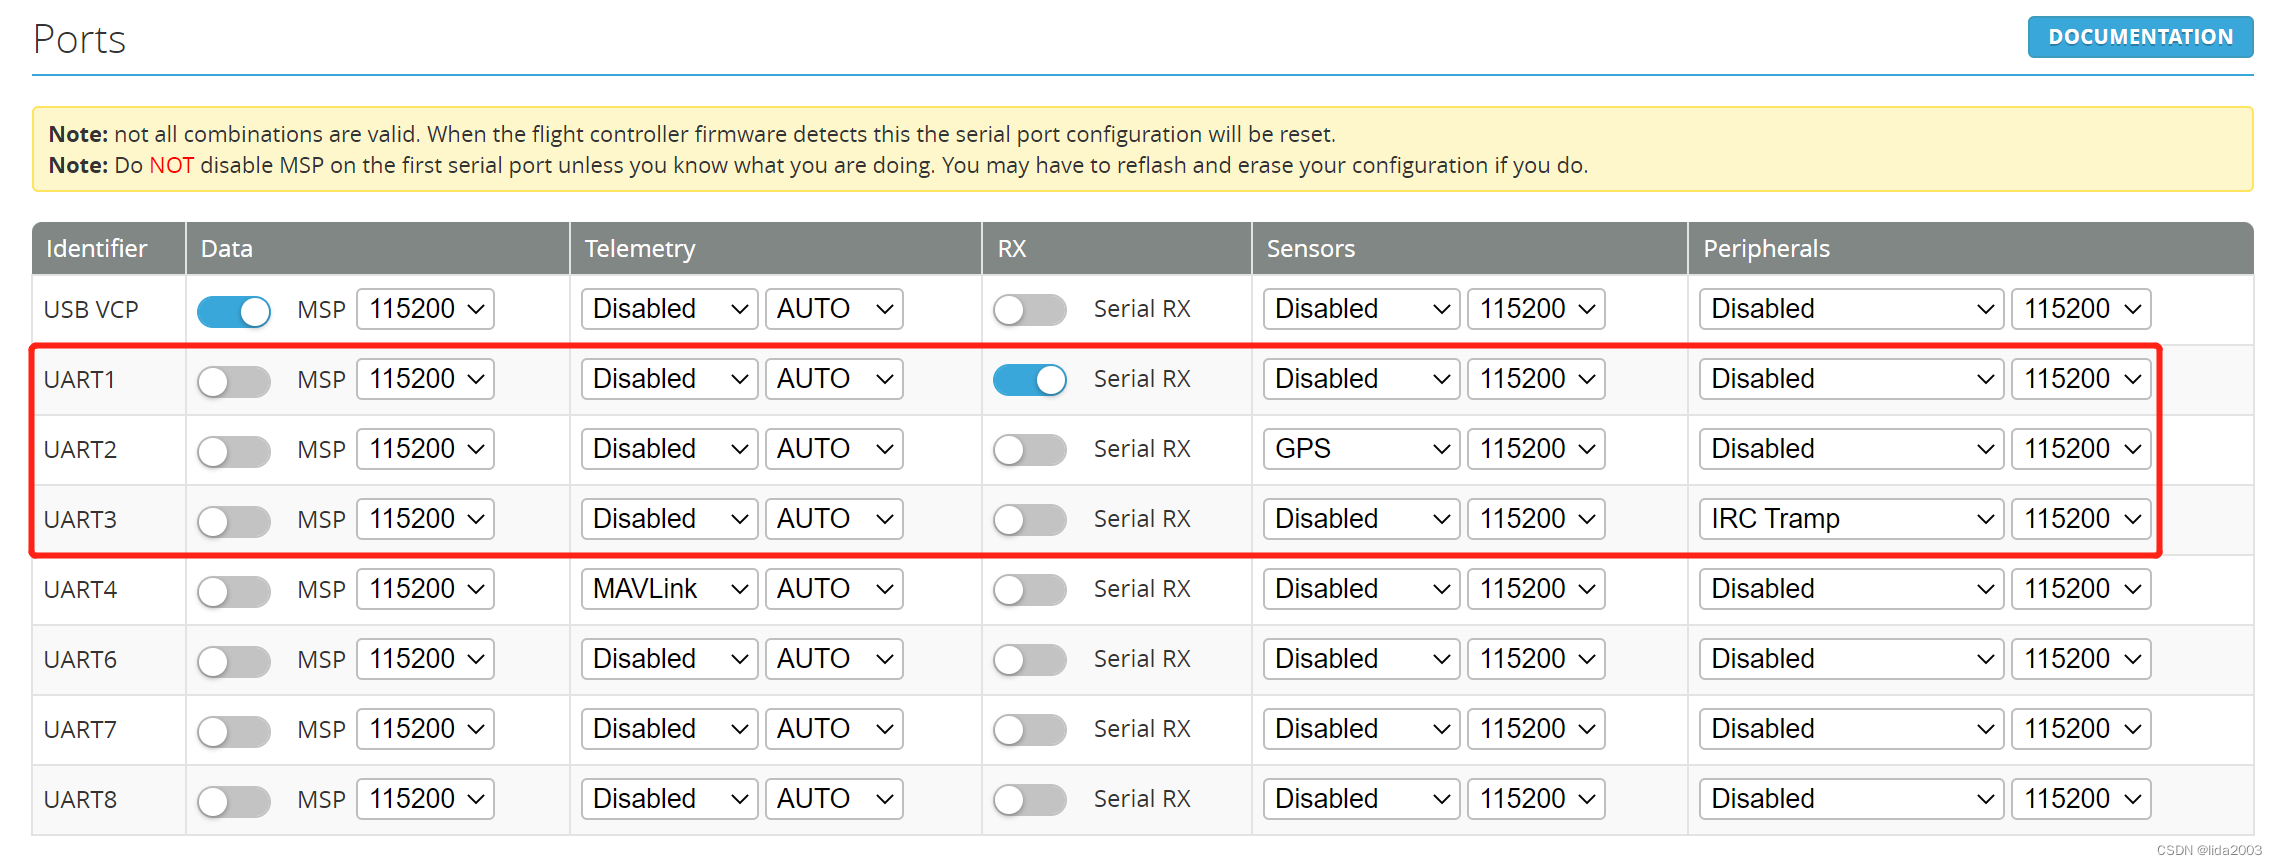Viewport: 2277px width, 865px height.
Task: Open UART4 peripherals Disabled dropdown
Action: (x=1852, y=589)
